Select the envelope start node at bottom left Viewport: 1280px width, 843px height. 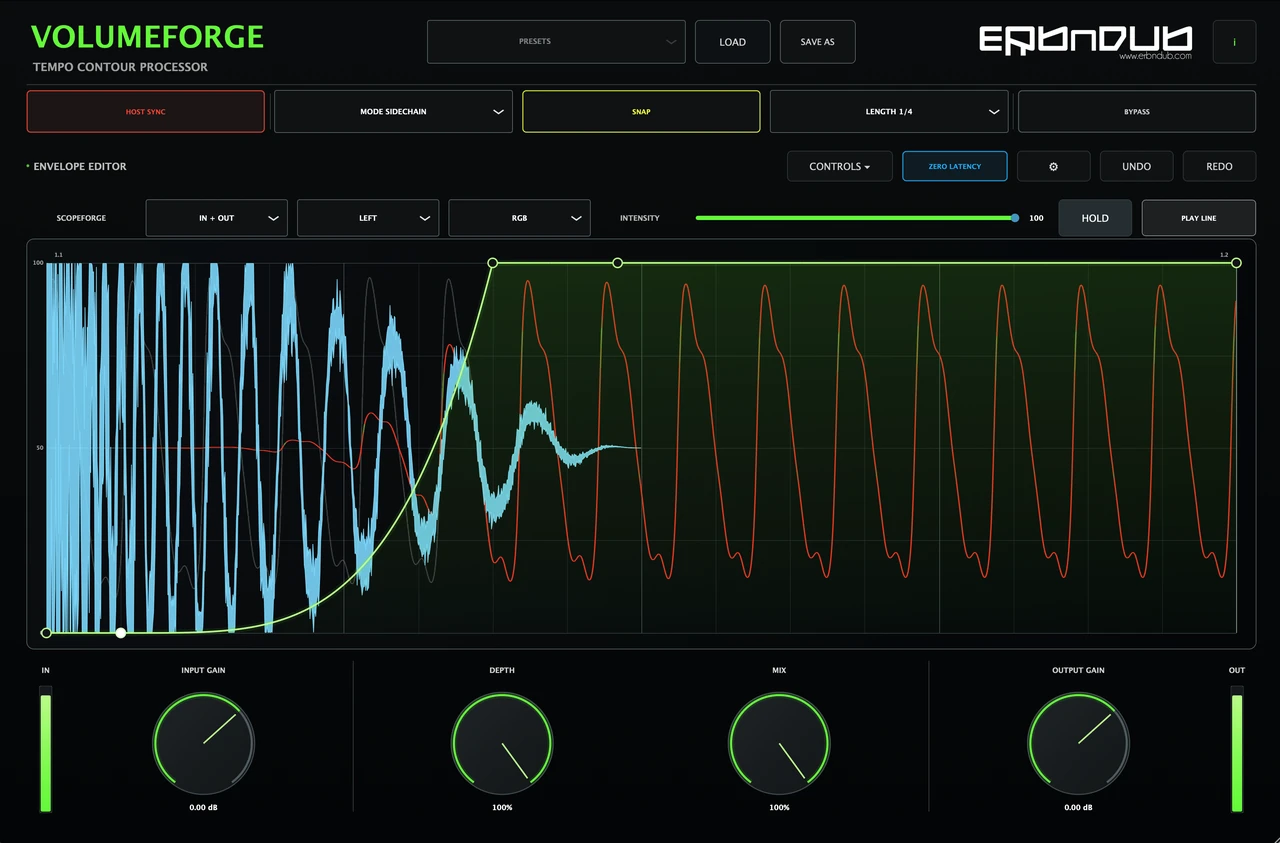[46, 633]
